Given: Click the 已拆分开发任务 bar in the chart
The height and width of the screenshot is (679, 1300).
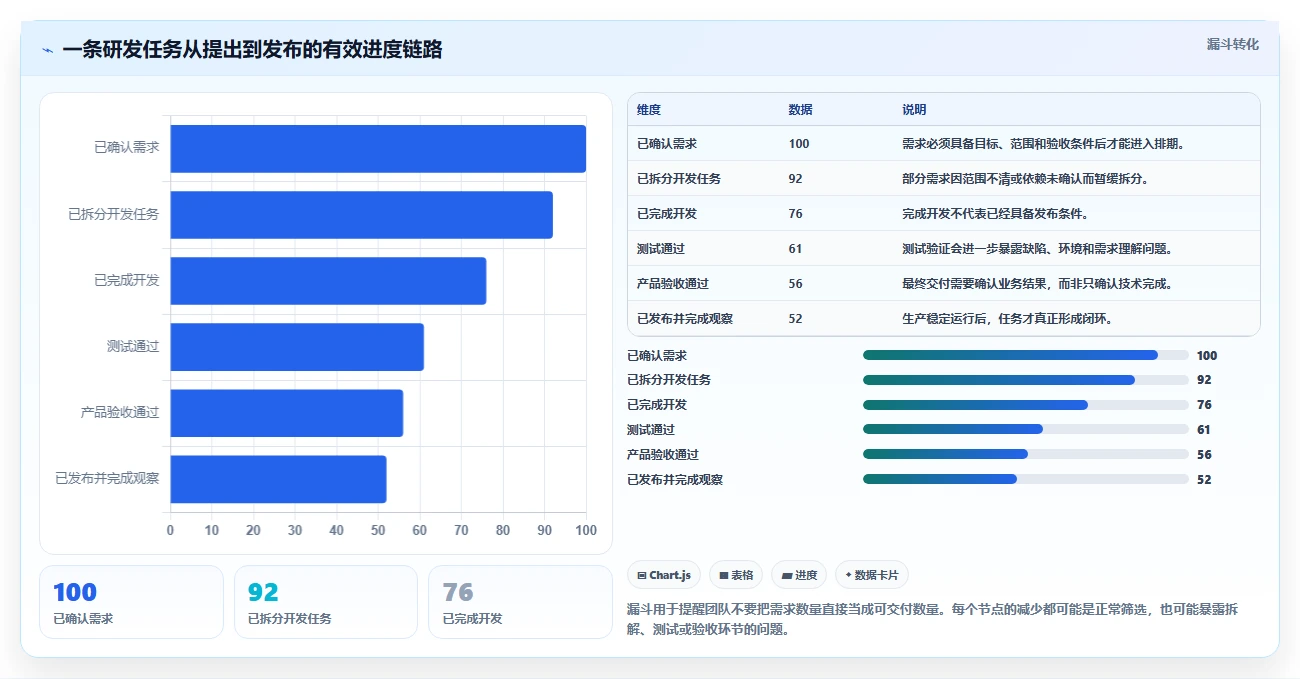Looking at the screenshot, I should coord(362,215).
